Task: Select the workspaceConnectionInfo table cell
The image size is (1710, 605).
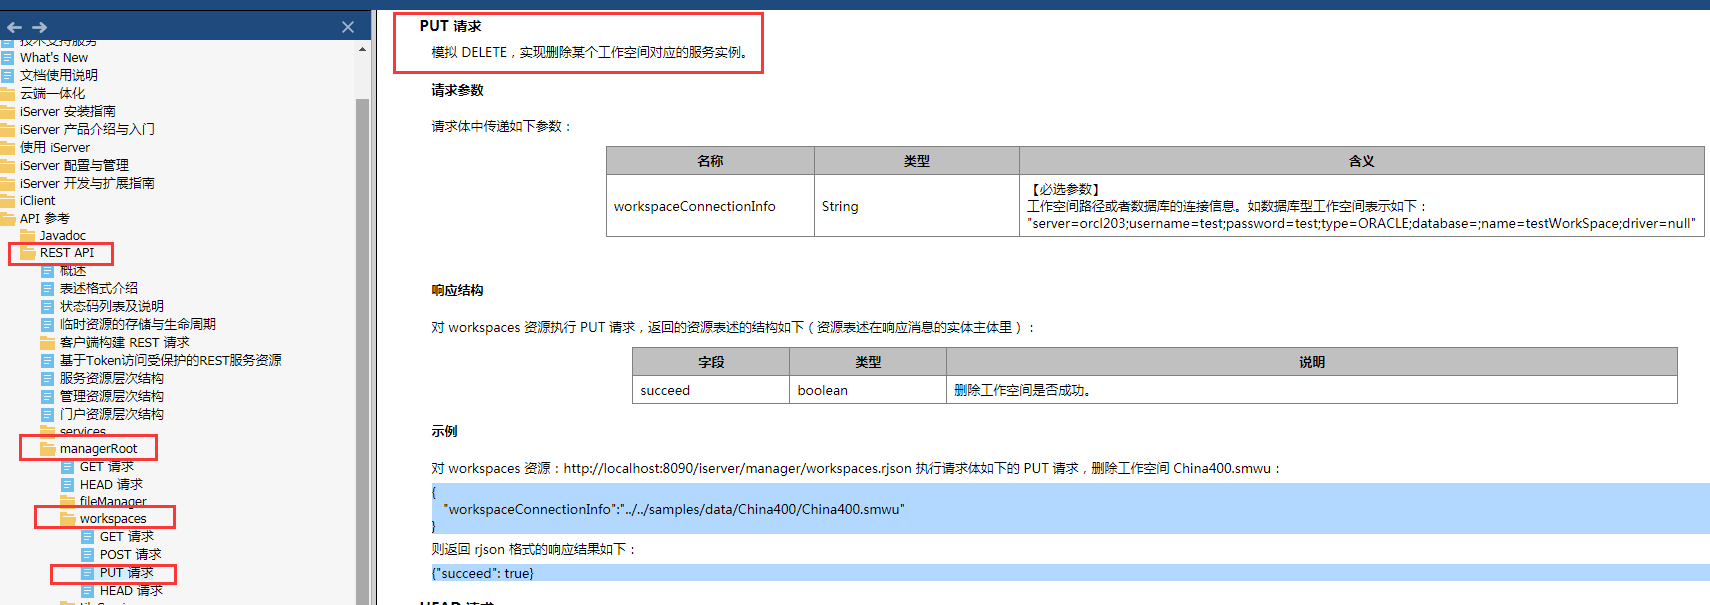Action: [710, 206]
